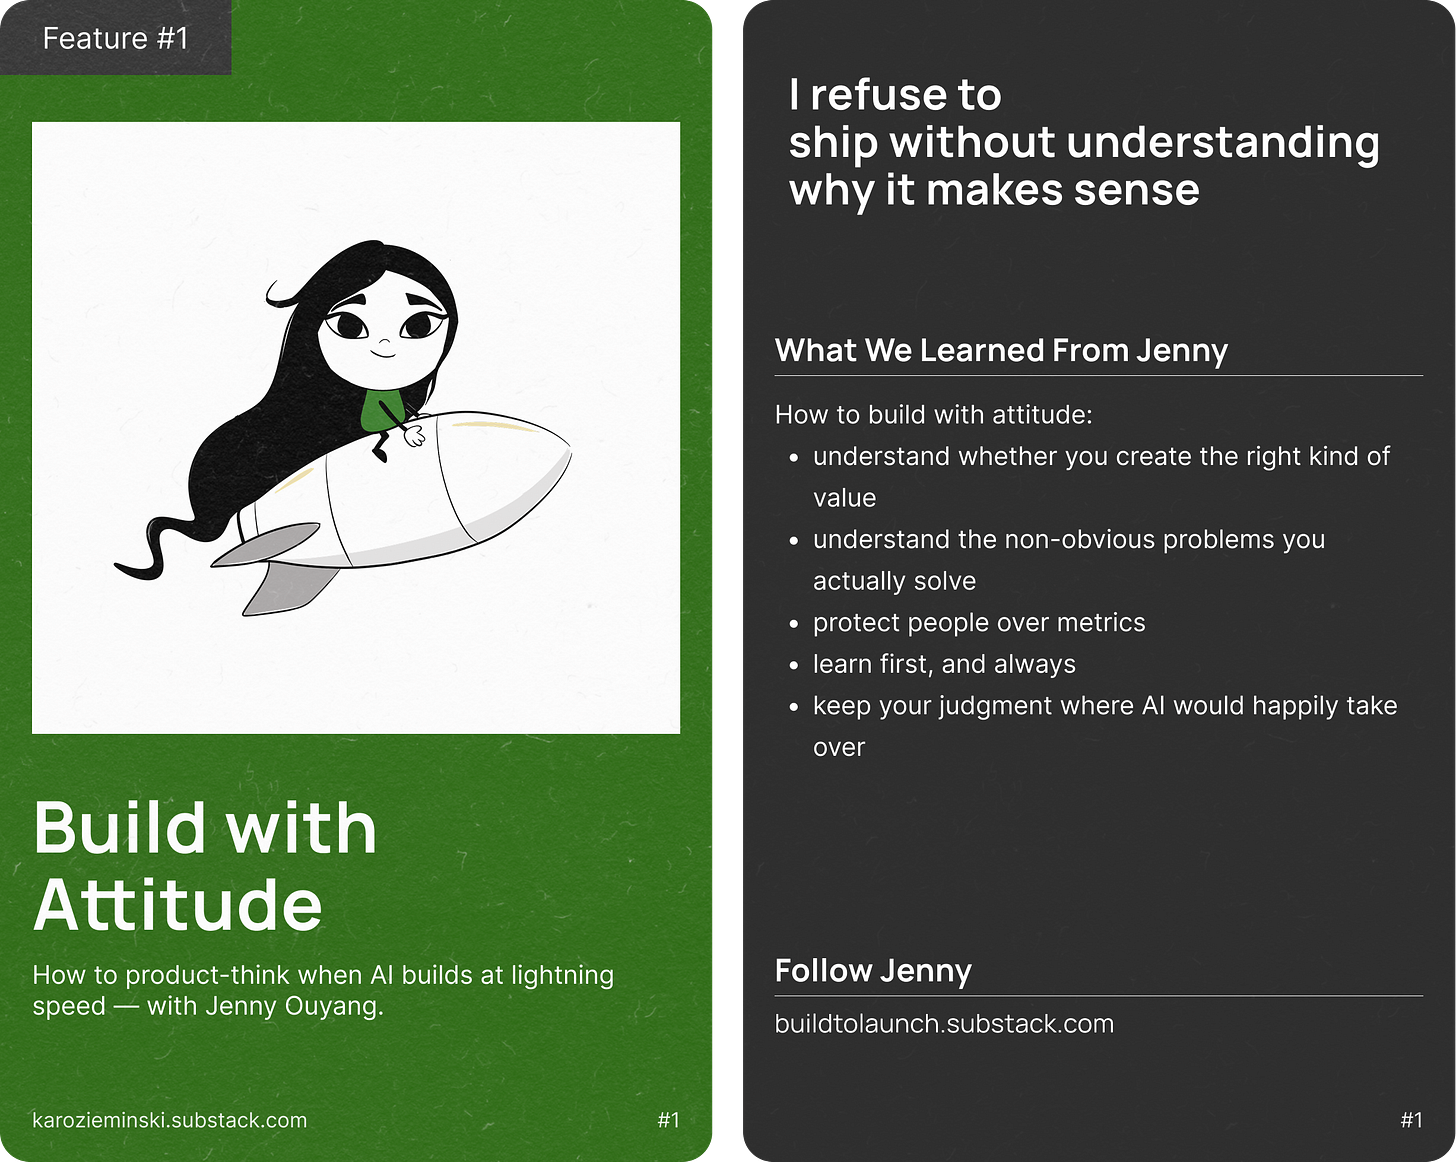Click the divider under 'Follow Jenny'
This screenshot has height=1162, width=1456.
[1098, 997]
